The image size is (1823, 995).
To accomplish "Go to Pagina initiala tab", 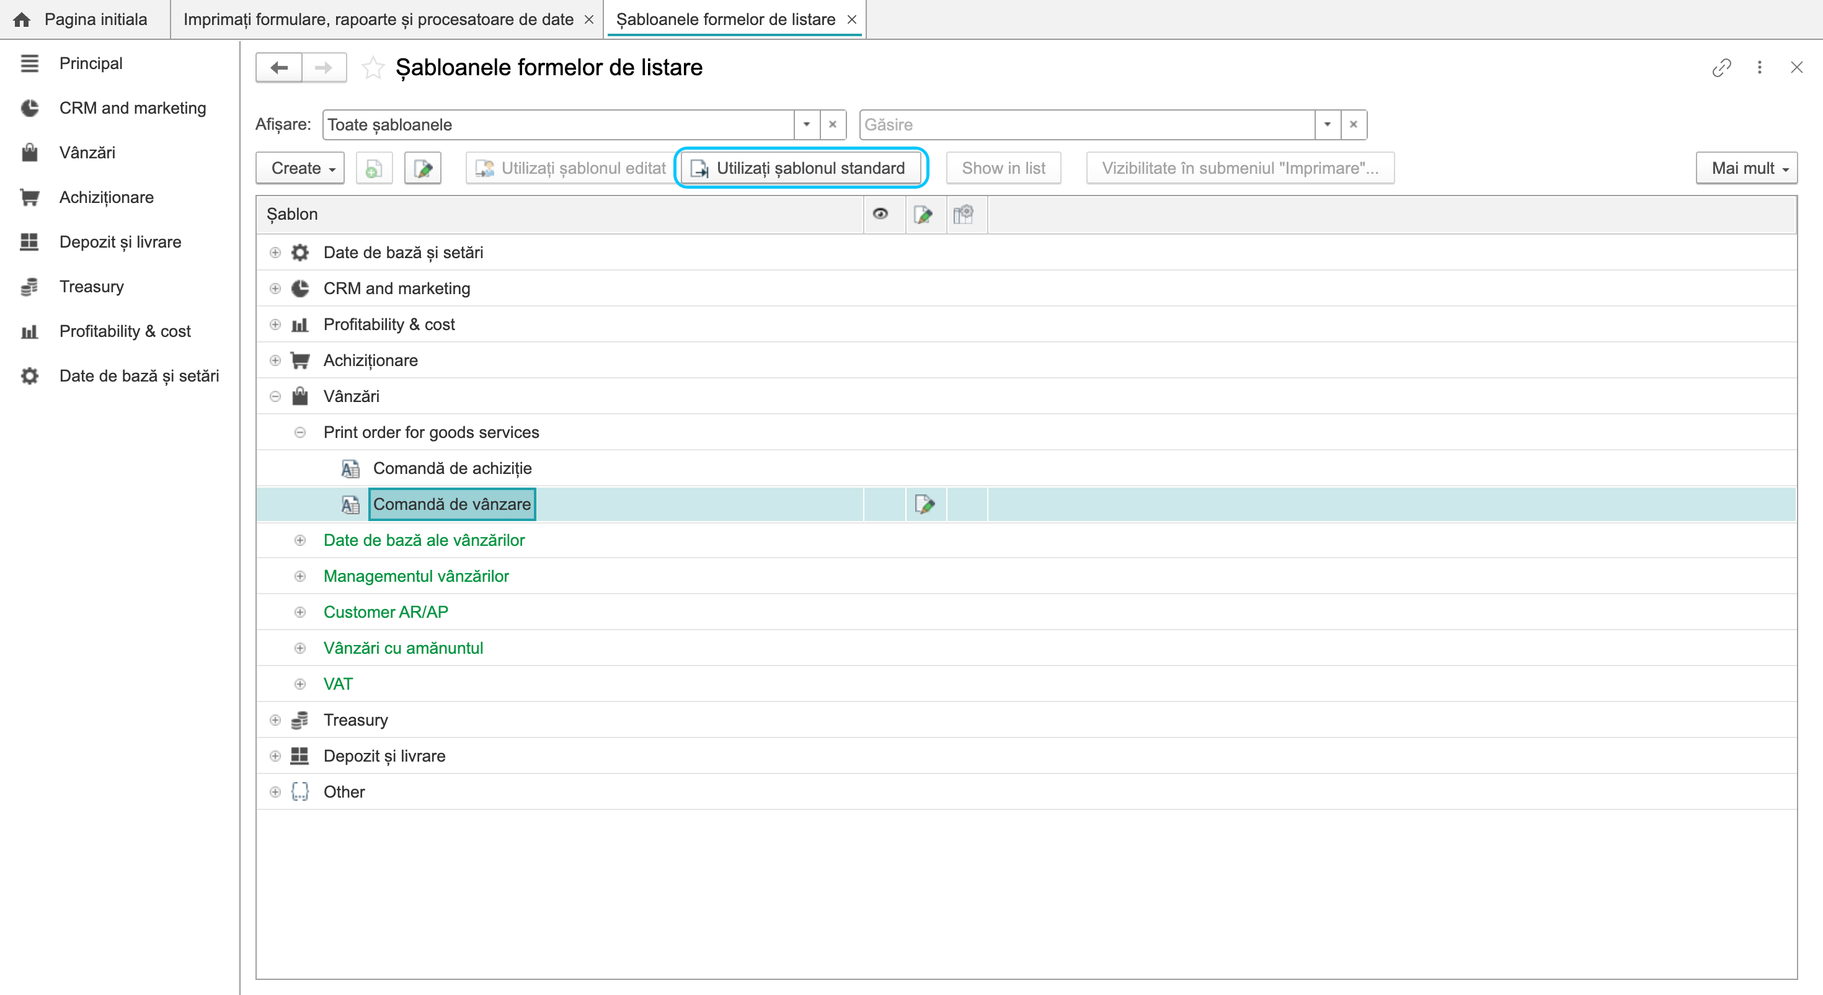I will [x=84, y=19].
